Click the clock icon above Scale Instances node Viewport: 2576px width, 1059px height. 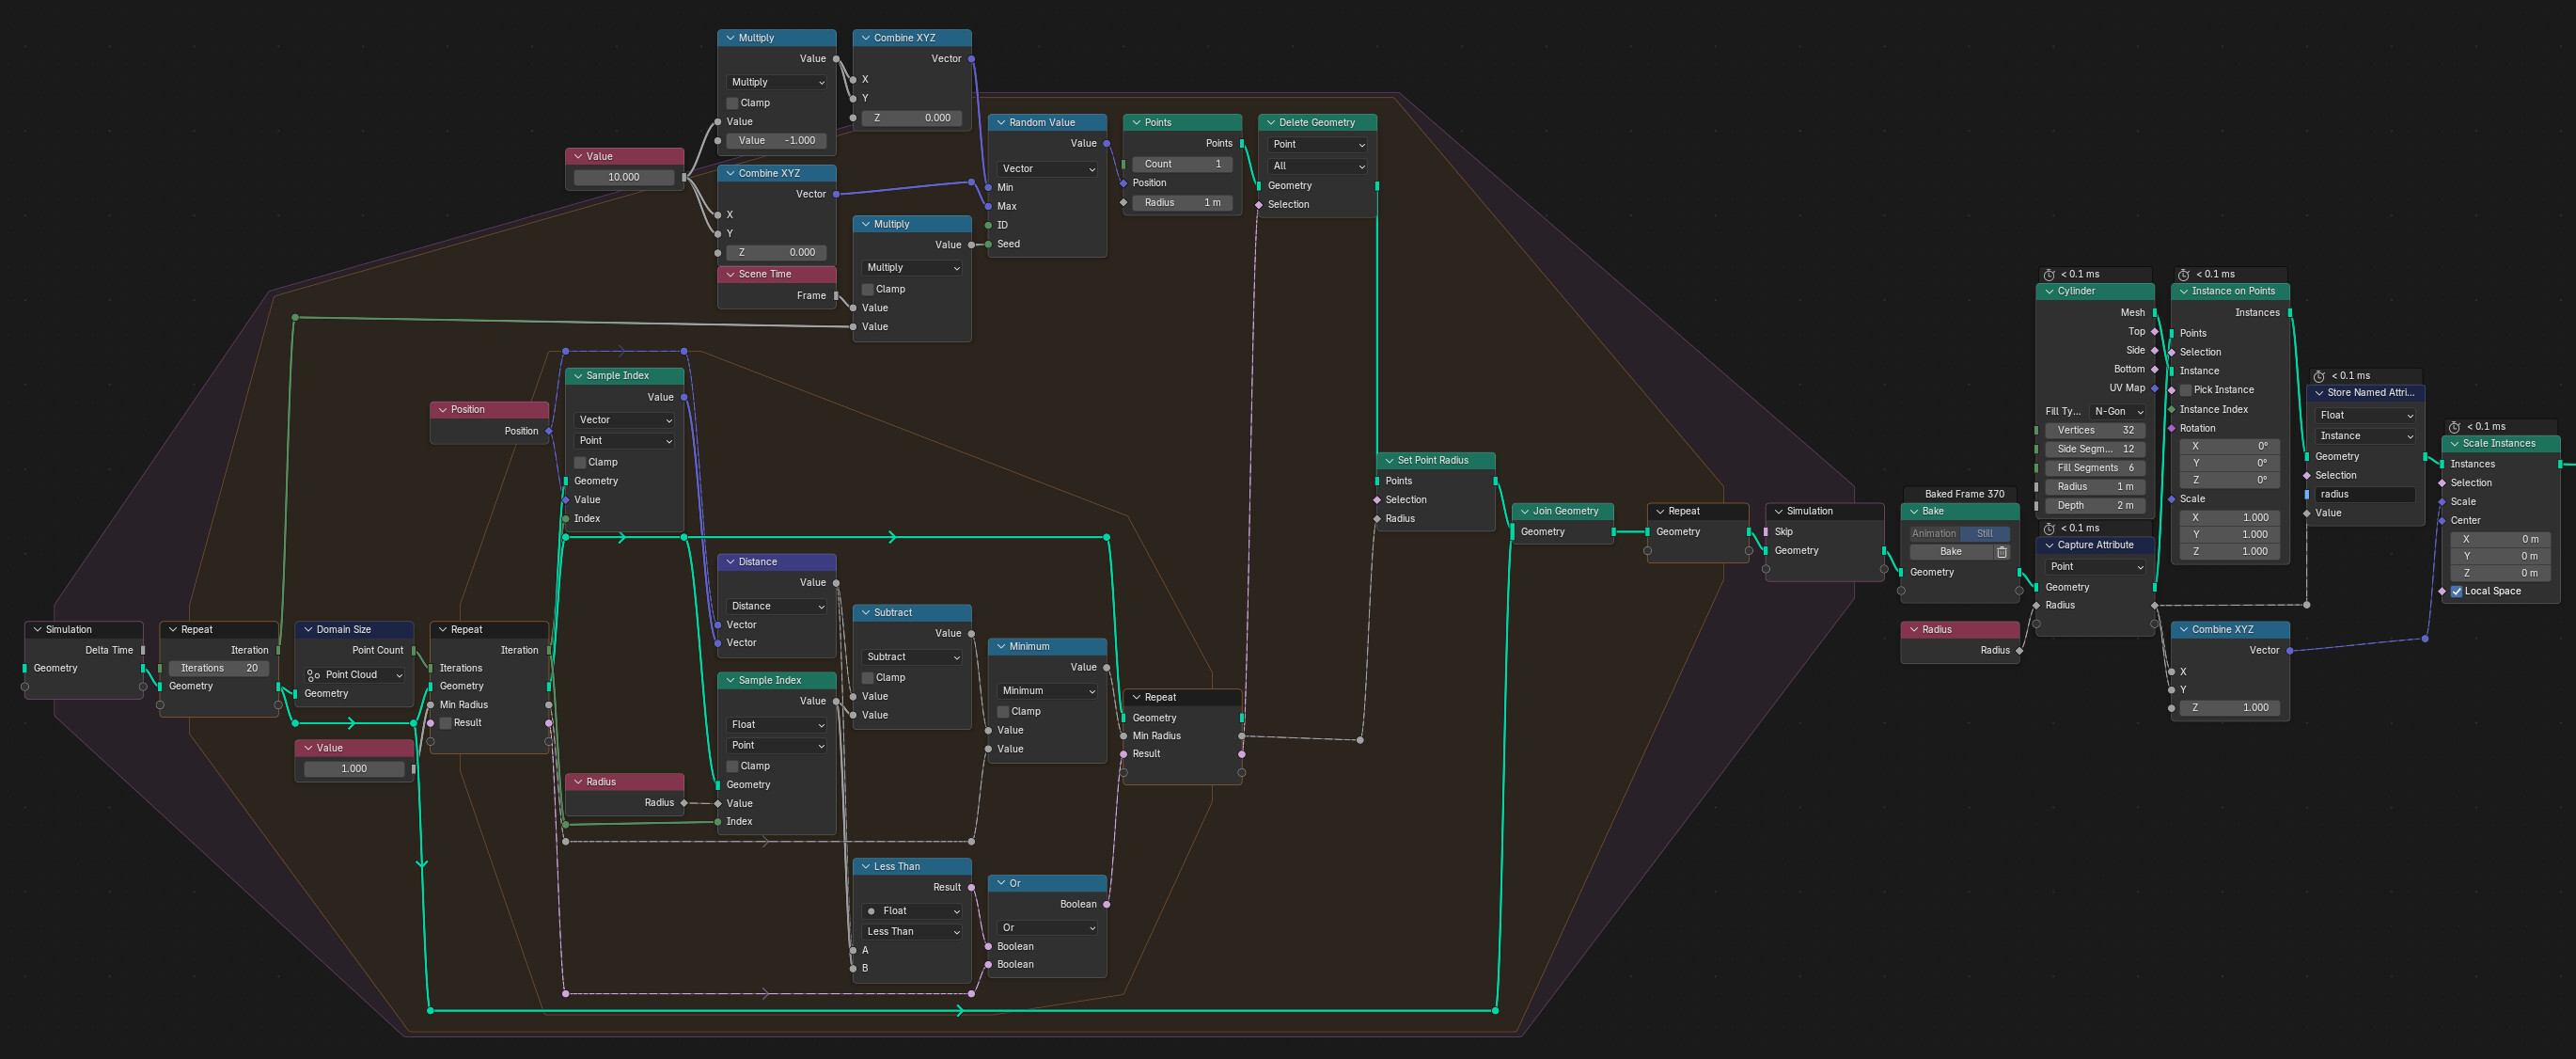2454,427
